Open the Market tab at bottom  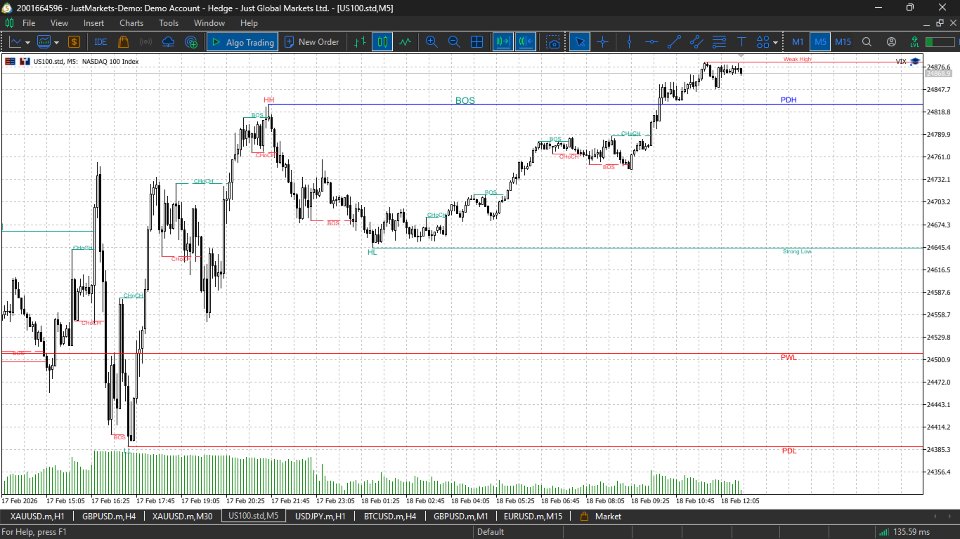(x=601, y=516)
